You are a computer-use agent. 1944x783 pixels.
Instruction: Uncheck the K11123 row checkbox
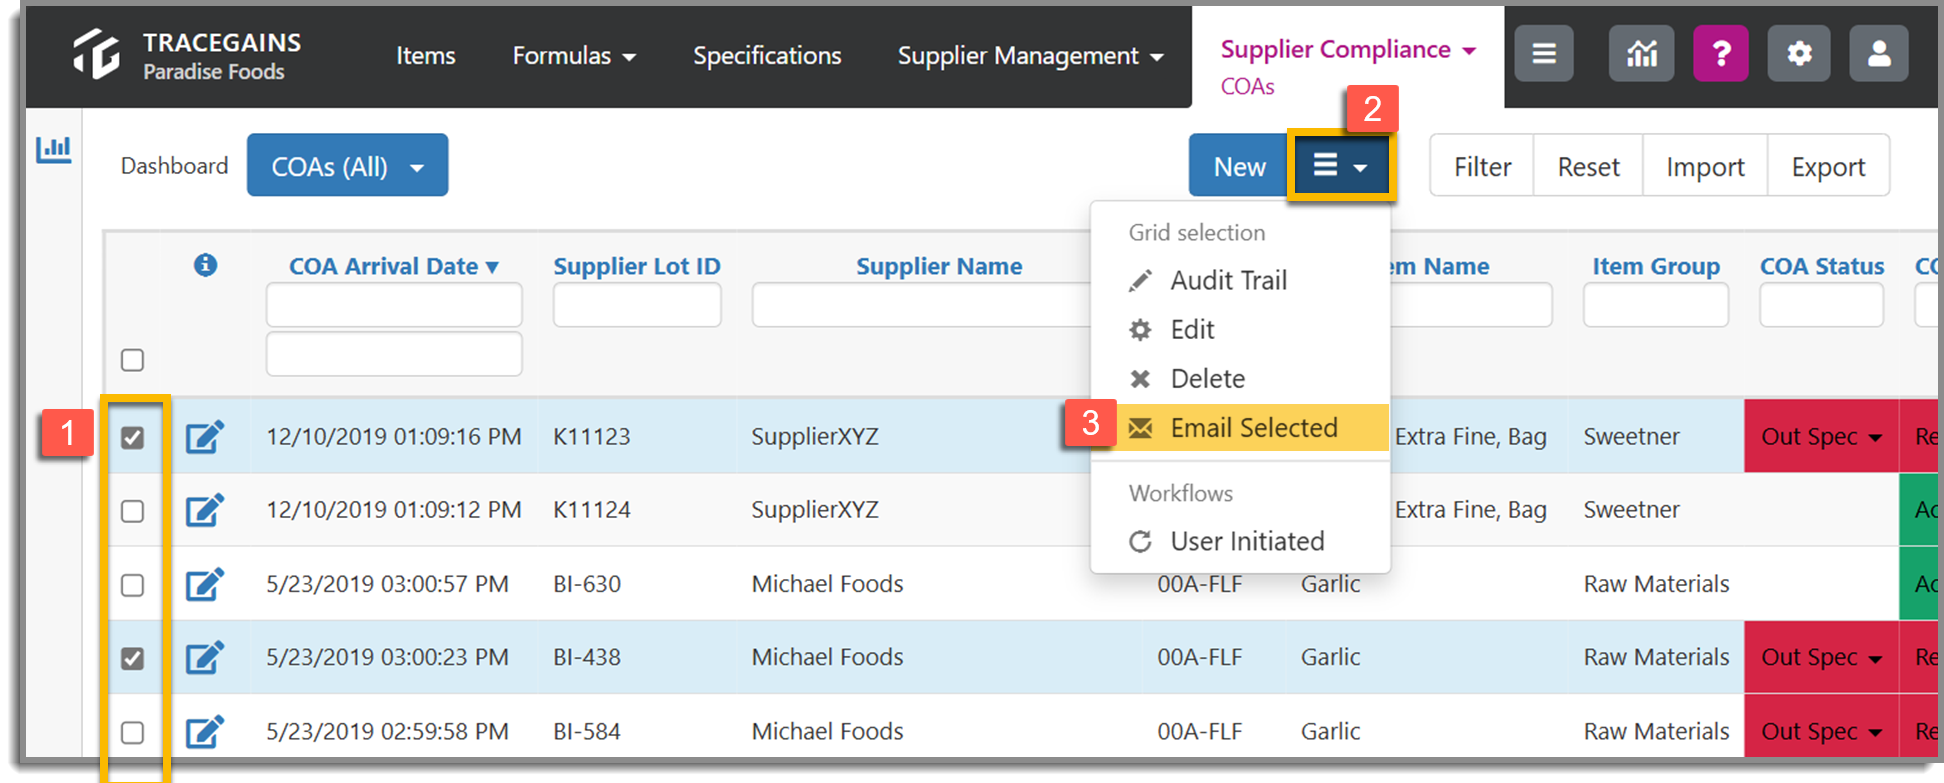click(132, 438)
